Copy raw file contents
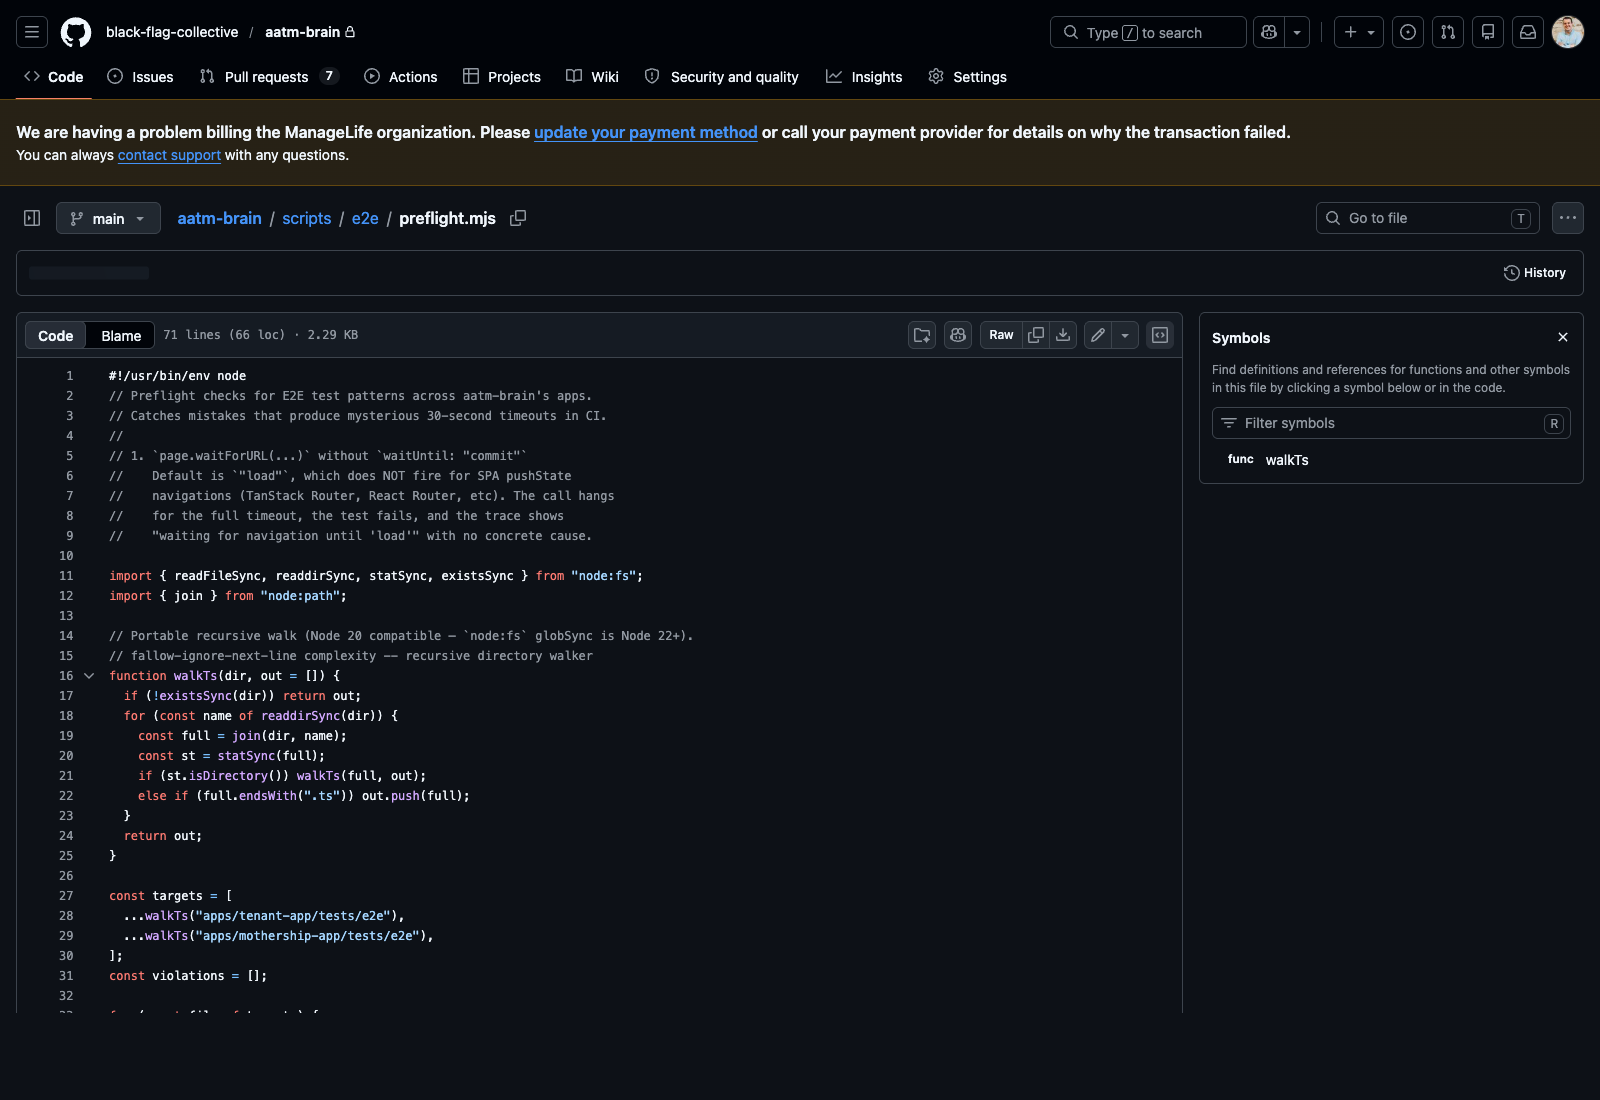The width and height of the screenshot is (1600, 1100). pyautogui.click(x=1036, y=335)
